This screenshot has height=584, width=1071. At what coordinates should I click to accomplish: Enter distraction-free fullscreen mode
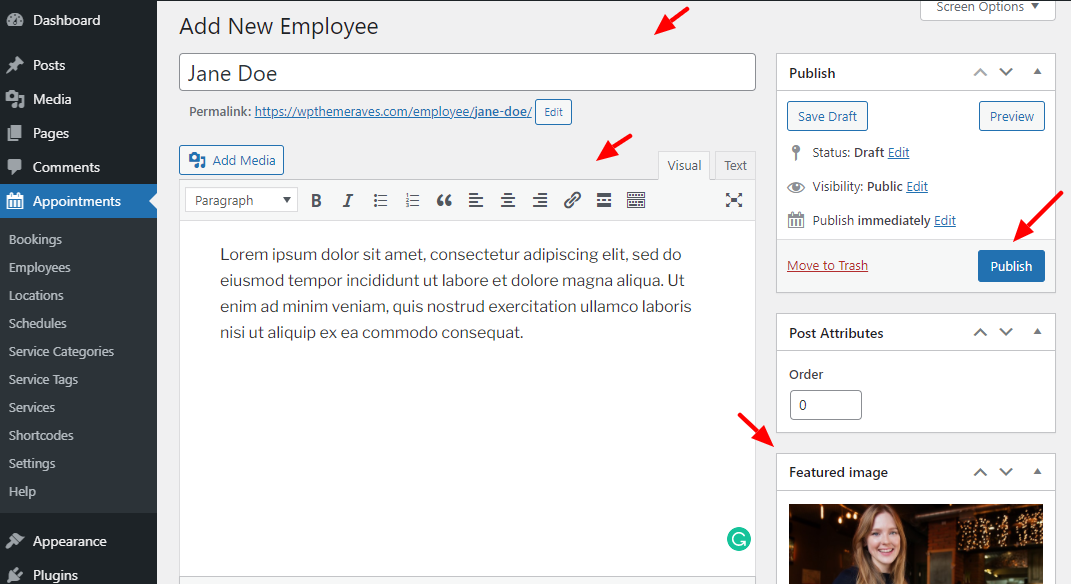(734, 200)
